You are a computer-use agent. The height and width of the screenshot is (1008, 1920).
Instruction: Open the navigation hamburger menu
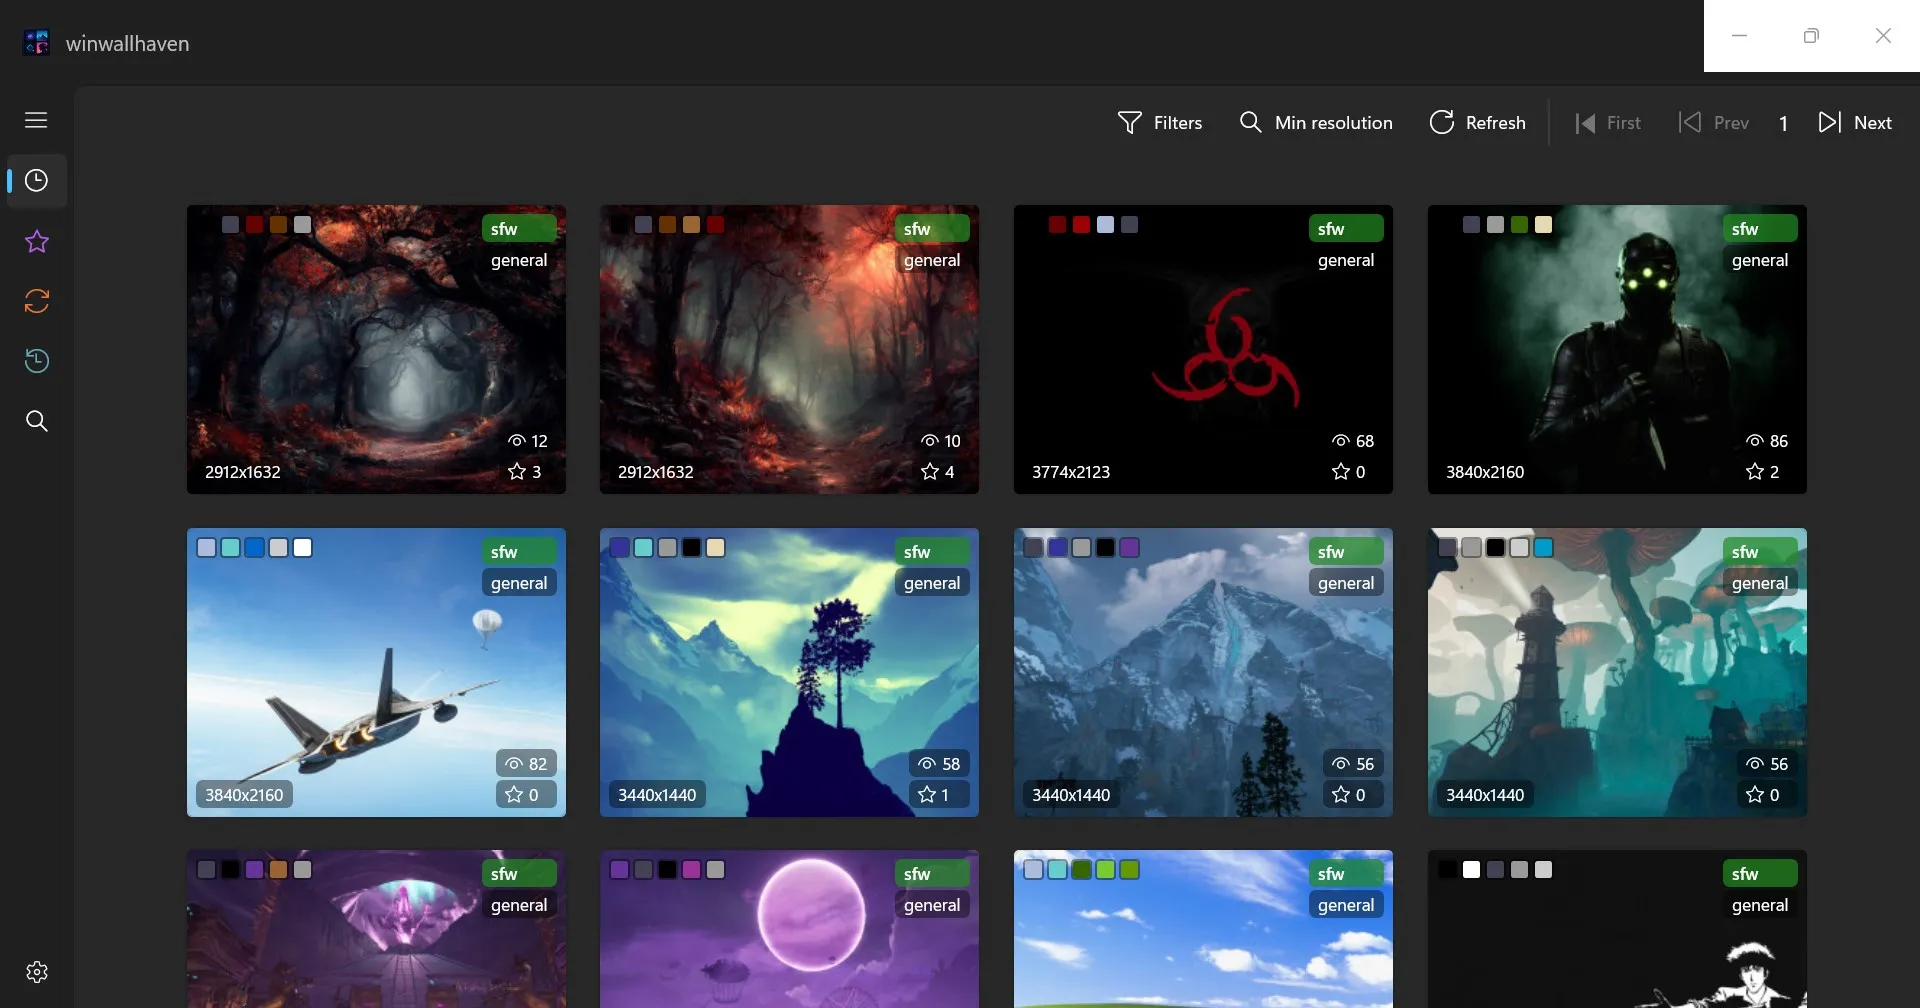(x=36, y=119)
